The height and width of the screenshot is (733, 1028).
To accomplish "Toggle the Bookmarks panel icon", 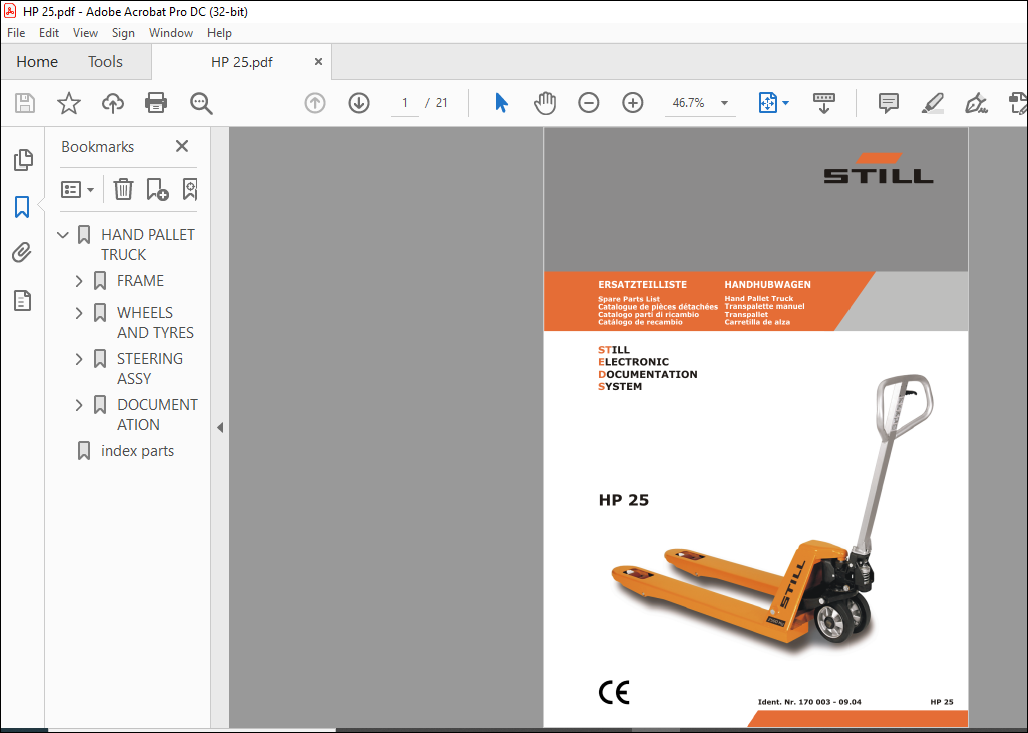I will 22,207.
